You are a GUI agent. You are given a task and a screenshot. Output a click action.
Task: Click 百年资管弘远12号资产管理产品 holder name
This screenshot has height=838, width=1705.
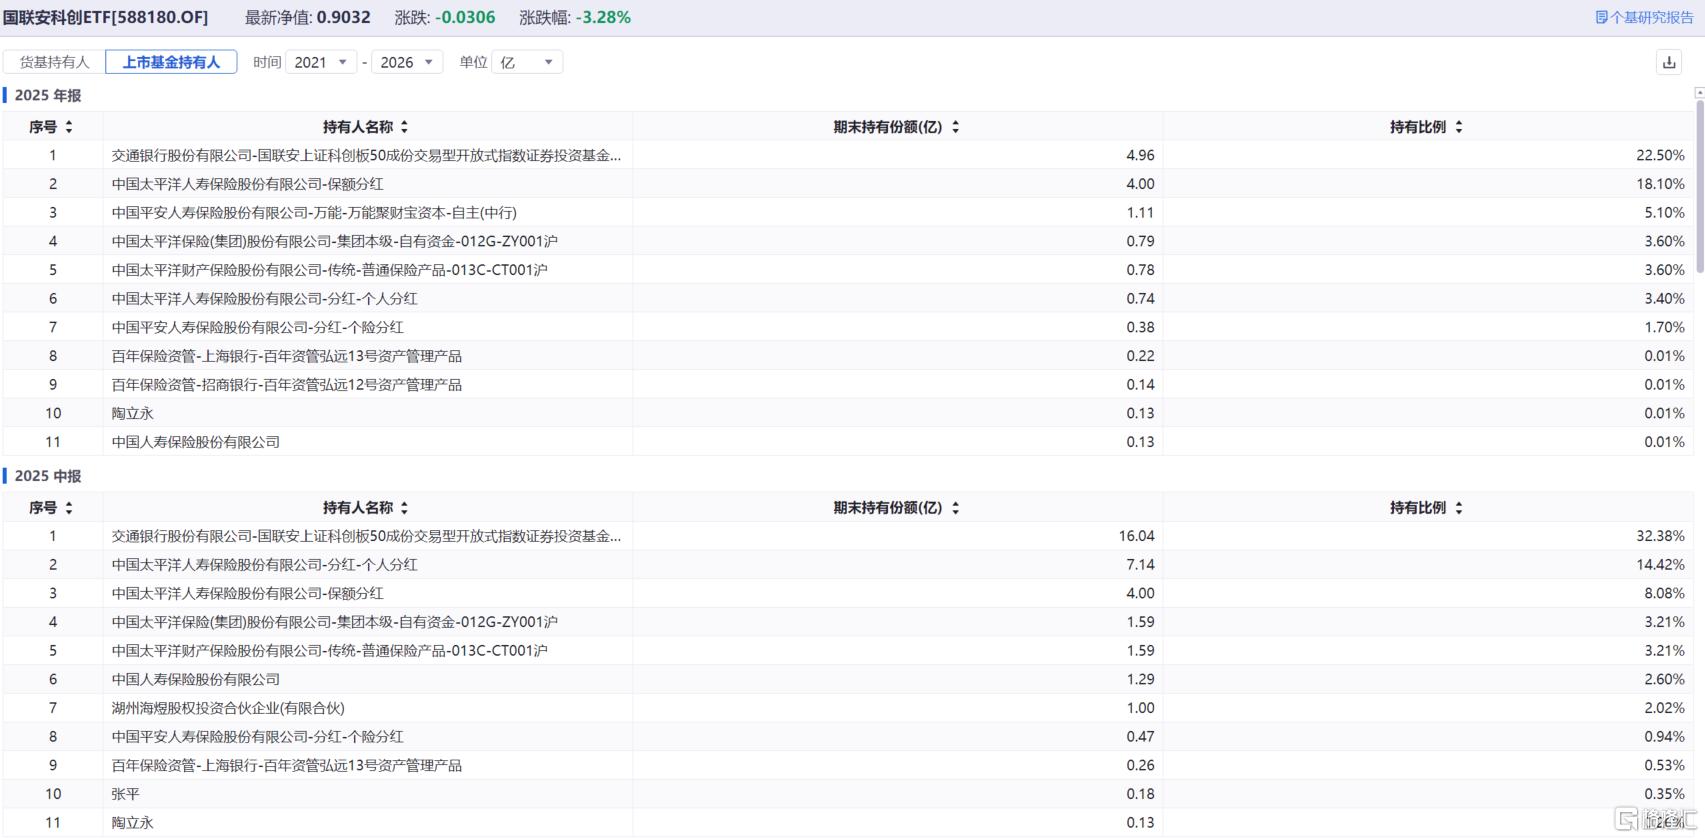pyautogui.click(x=287, y=385)
